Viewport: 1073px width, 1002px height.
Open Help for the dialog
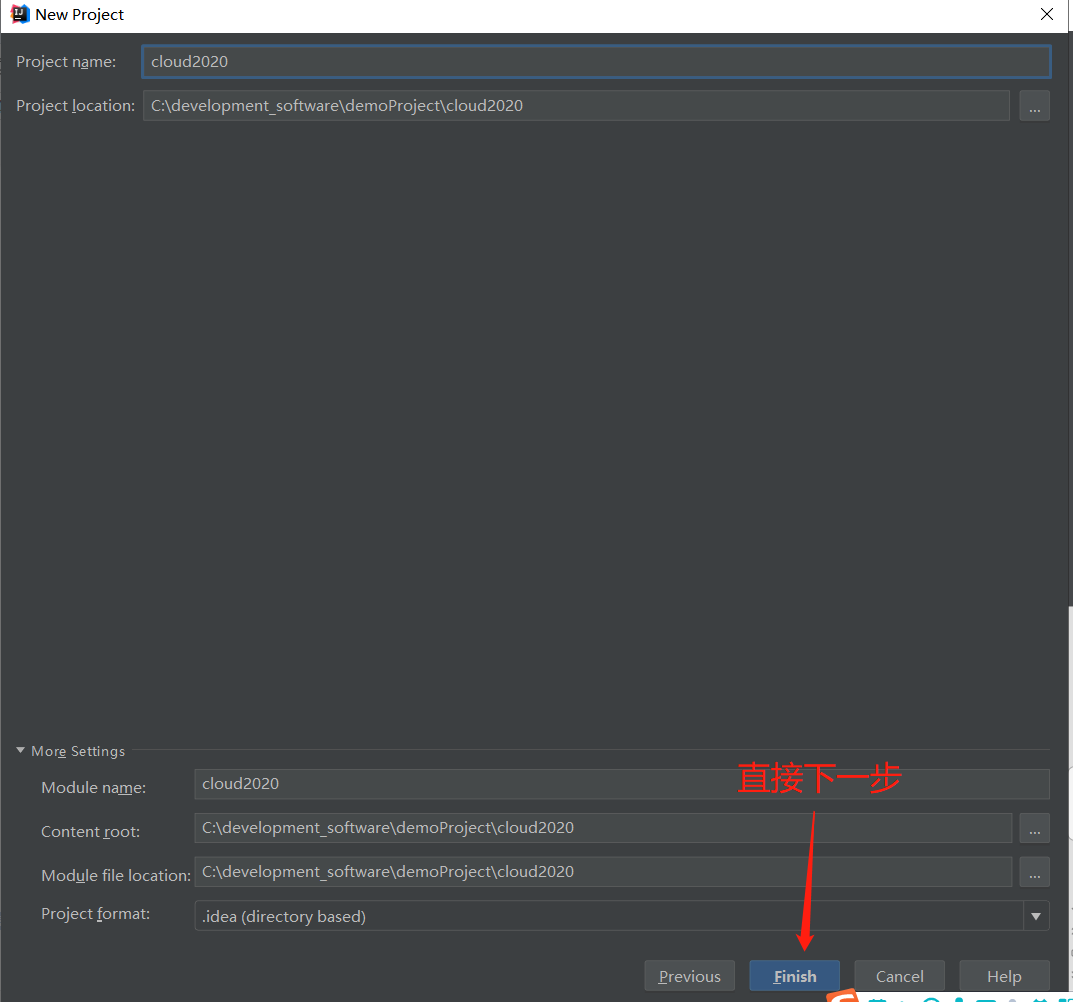[1004, 976]
